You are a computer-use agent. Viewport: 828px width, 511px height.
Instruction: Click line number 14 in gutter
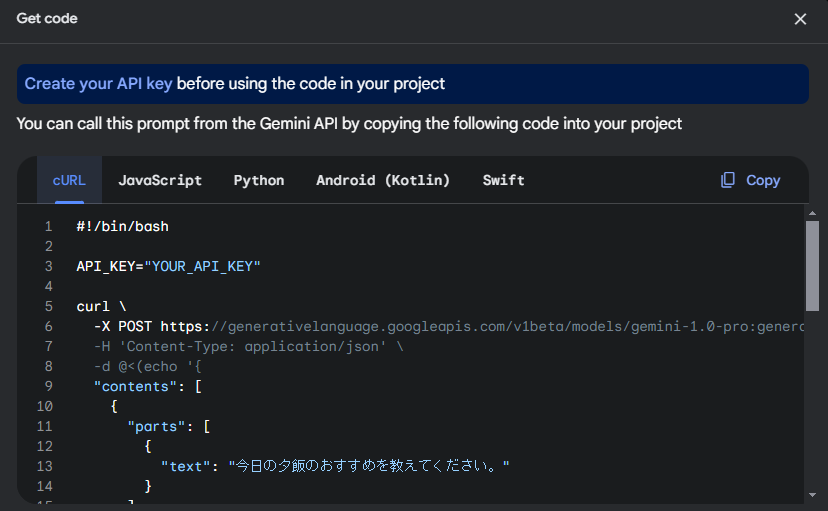pos(44,486)
